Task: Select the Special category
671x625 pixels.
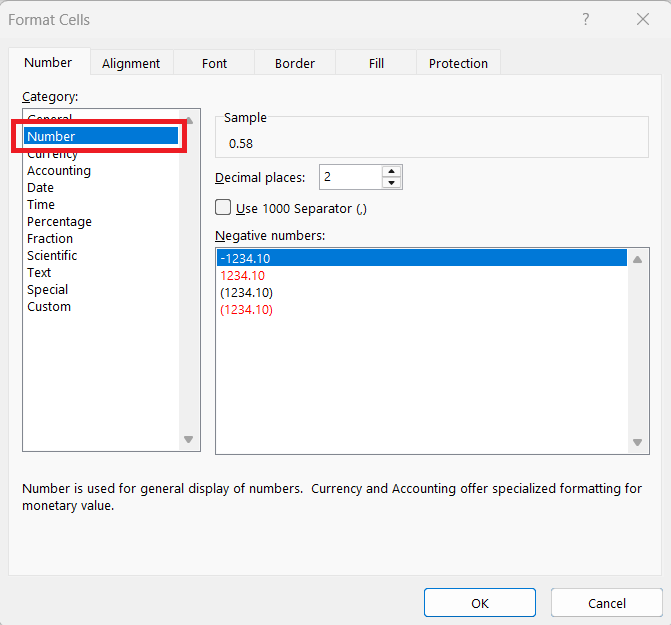Action: pyautogui.click(x=101, y=290)
